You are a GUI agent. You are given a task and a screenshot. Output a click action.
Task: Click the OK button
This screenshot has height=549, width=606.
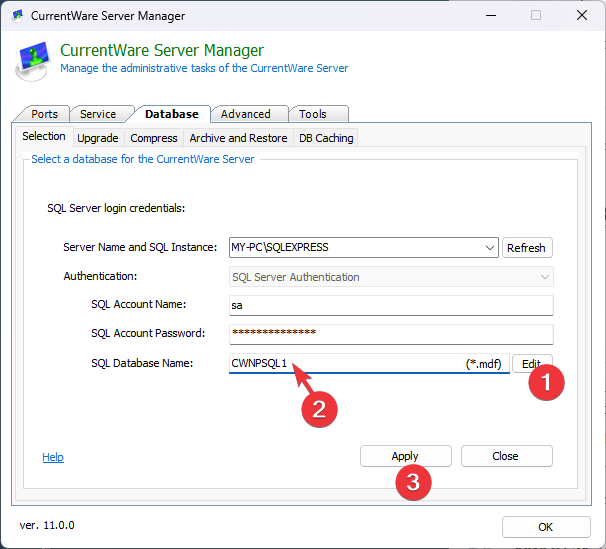(546, 527)
